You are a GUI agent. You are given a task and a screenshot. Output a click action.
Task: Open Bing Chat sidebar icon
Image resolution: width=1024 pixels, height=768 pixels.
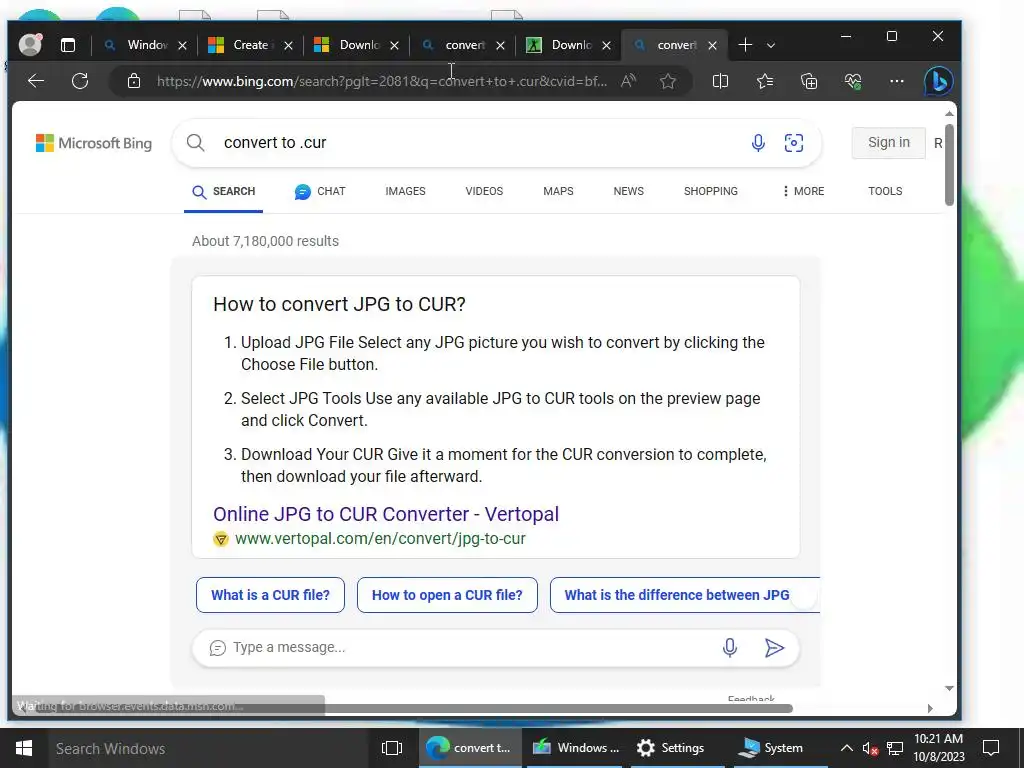(938, 82)
